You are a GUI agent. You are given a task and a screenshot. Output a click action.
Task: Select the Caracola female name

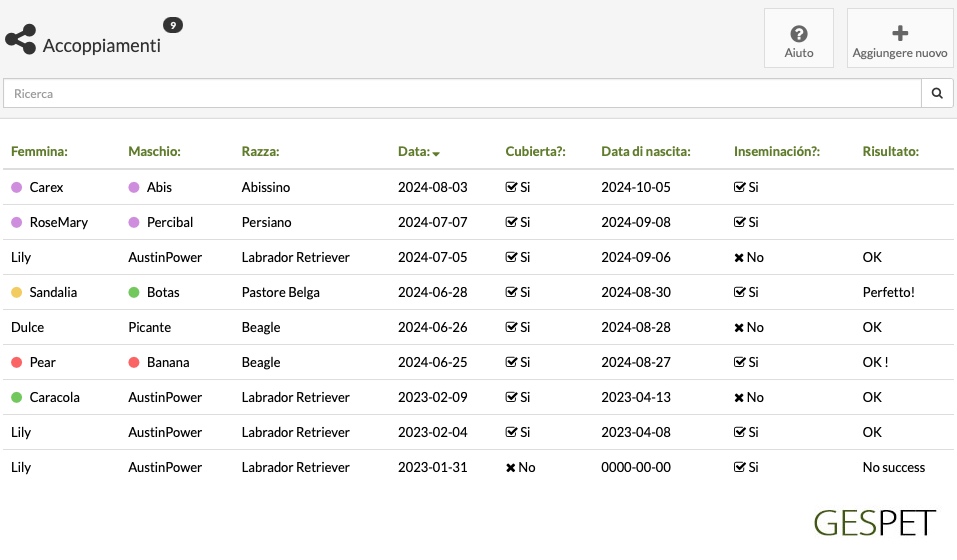point(54,397)
